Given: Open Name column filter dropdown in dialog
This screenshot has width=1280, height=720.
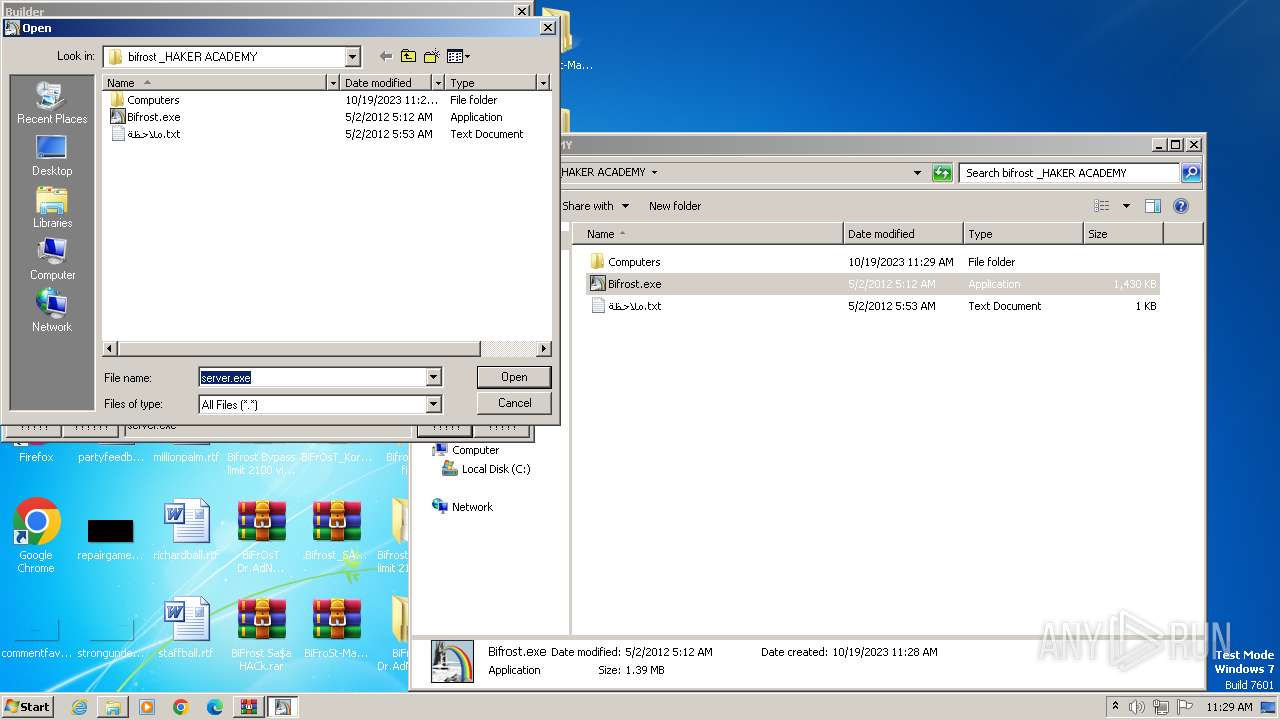Looking at the screenshot, I should [333, 83].
